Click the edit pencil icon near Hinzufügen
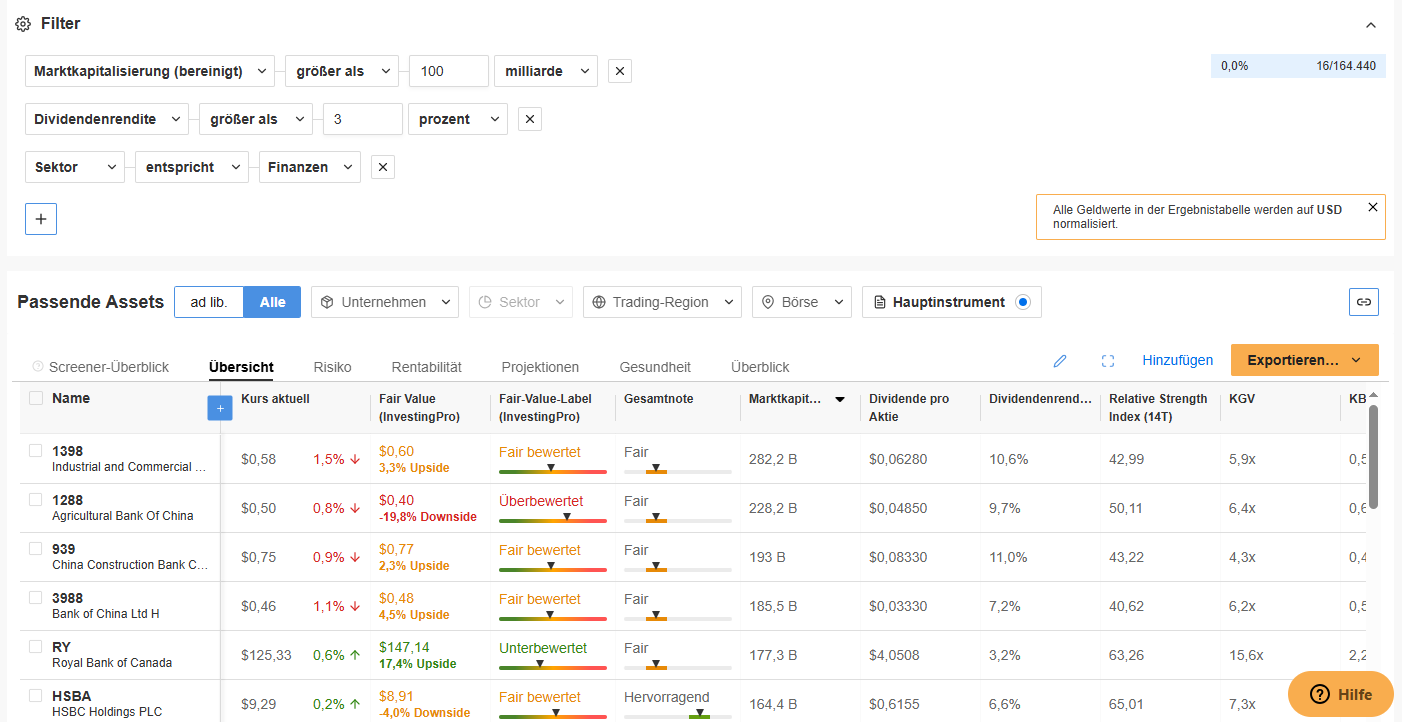 [1060, 360]
